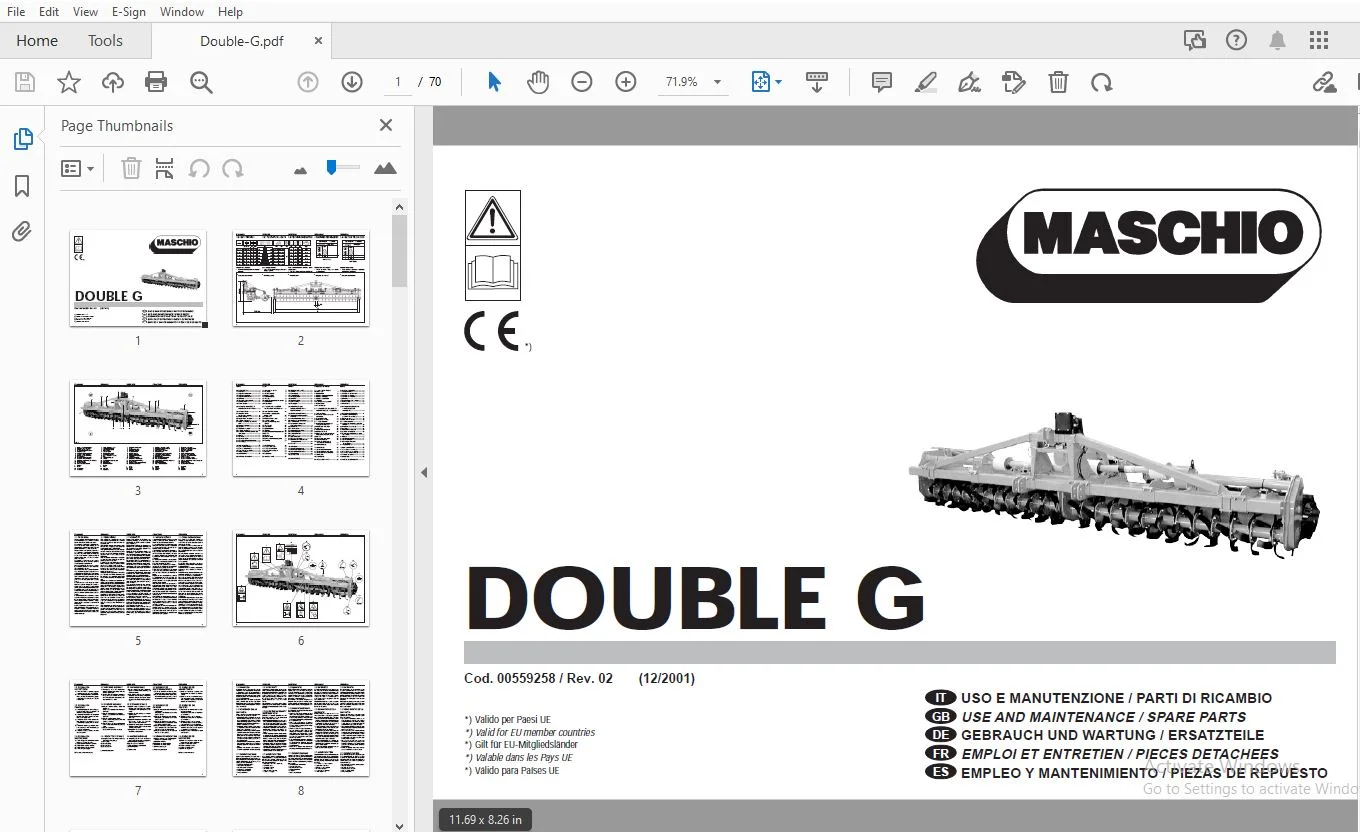Click the thumbnails panel scroll up arrow

click(400, 207)
